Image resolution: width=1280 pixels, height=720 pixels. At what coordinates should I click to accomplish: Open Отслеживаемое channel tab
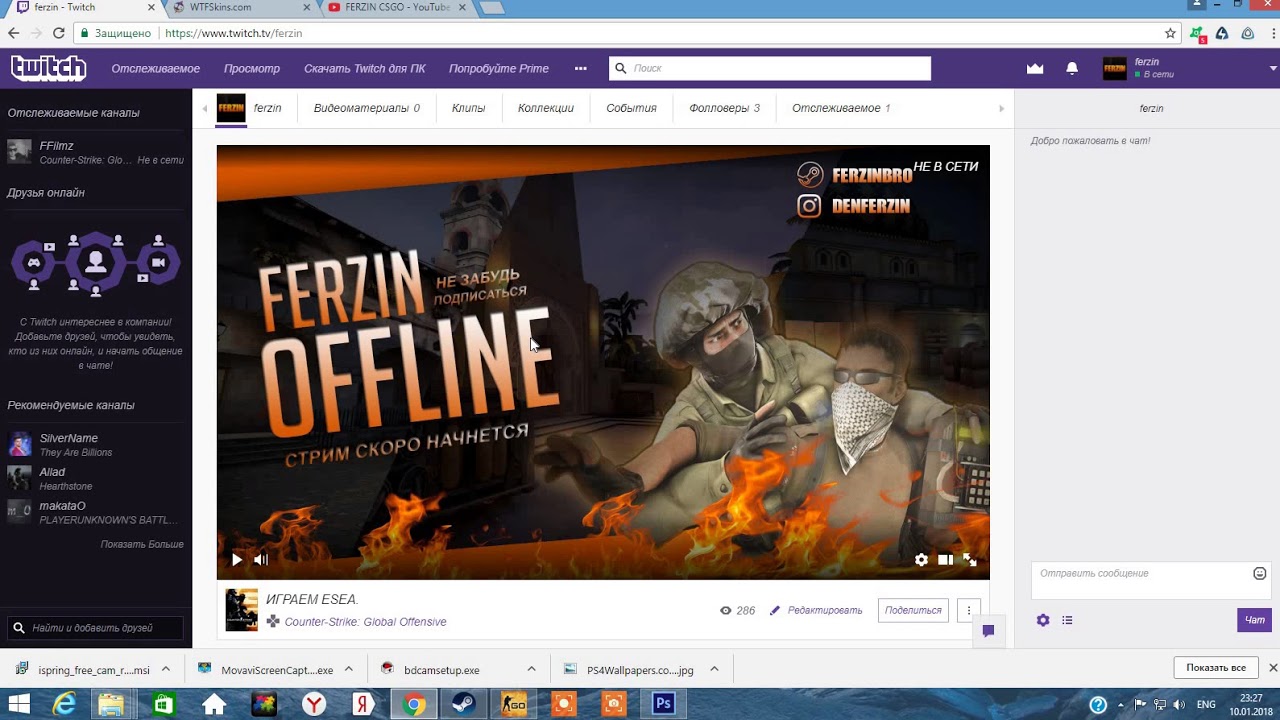(x=841, y=108)
